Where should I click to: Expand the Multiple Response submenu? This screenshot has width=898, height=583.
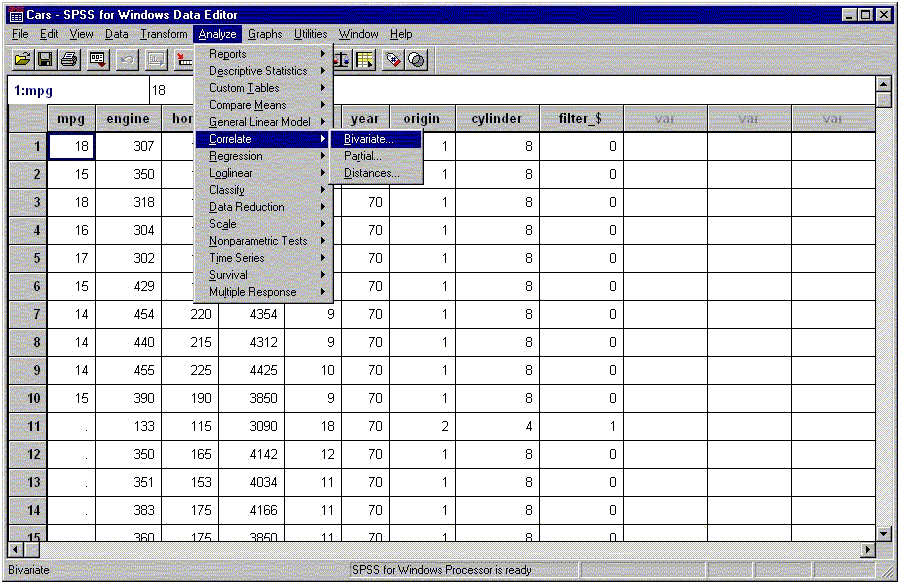click(262, 292)
